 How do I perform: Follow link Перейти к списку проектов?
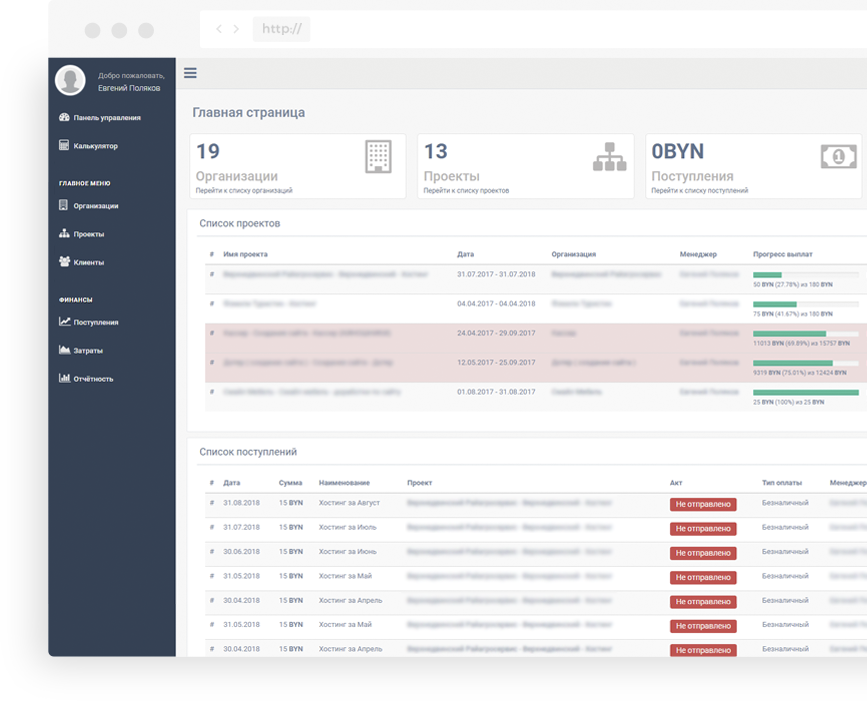point(466,191)
